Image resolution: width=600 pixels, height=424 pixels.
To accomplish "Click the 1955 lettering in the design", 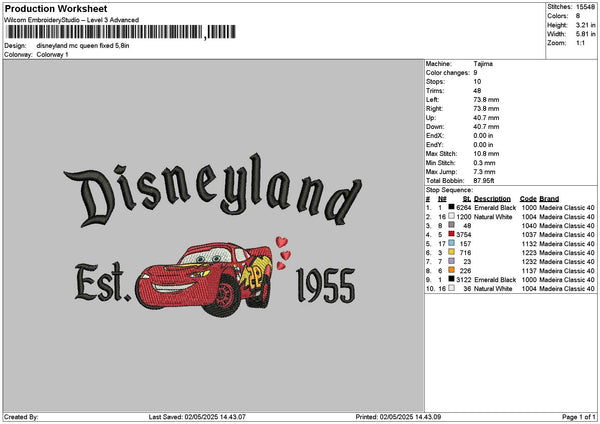I will click(326, 285).
